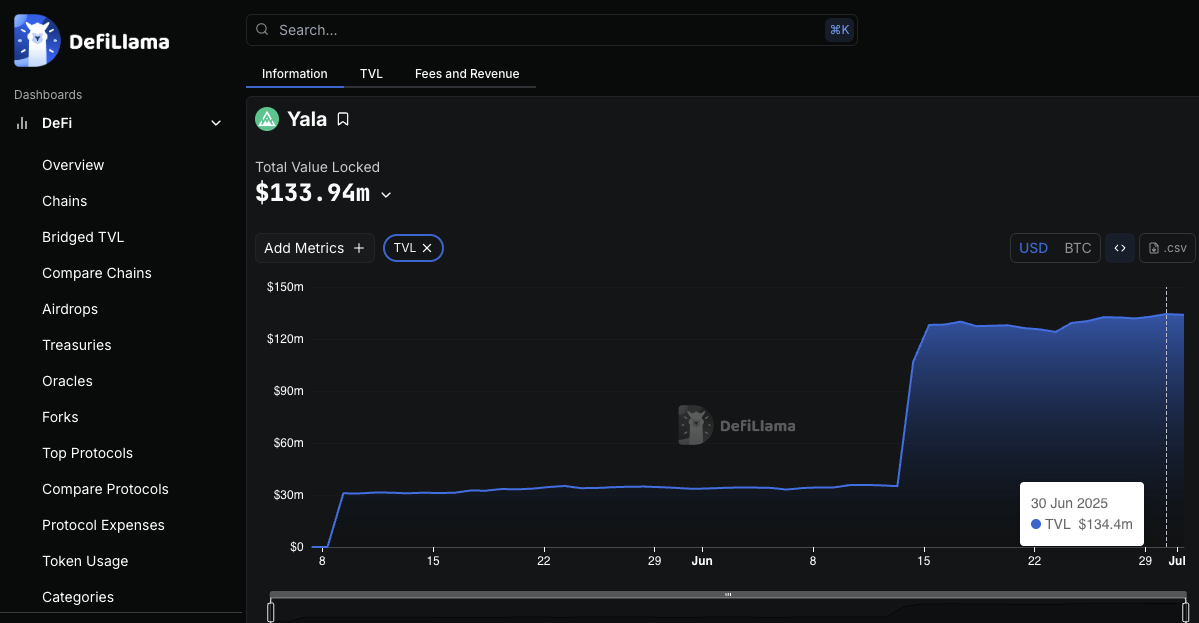
Task: Open Chains in the sidebar
Action: coord(64,201)
